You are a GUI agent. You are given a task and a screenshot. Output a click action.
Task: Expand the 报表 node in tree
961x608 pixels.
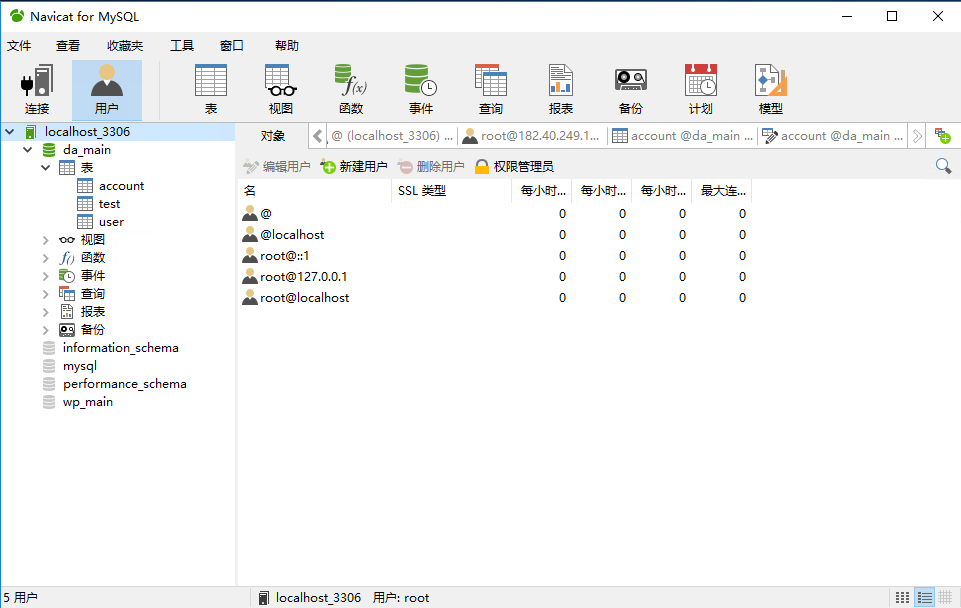click(45, 312)
